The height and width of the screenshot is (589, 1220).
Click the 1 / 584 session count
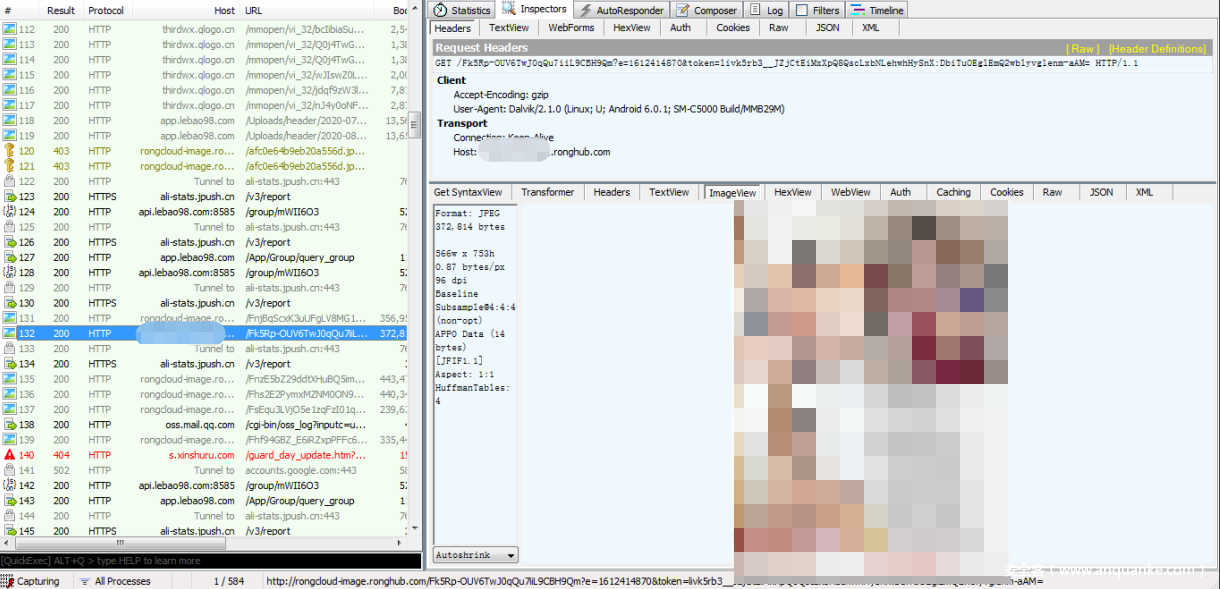(228, 581)
